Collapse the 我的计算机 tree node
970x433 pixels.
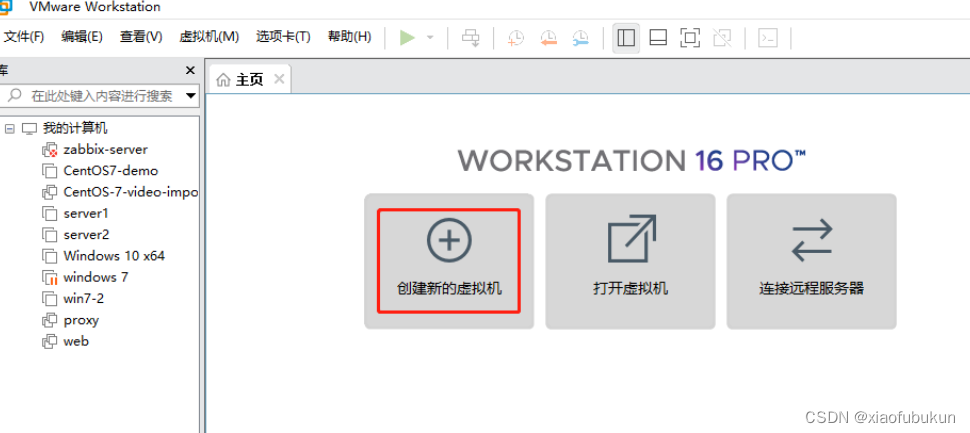coord(9,129)
